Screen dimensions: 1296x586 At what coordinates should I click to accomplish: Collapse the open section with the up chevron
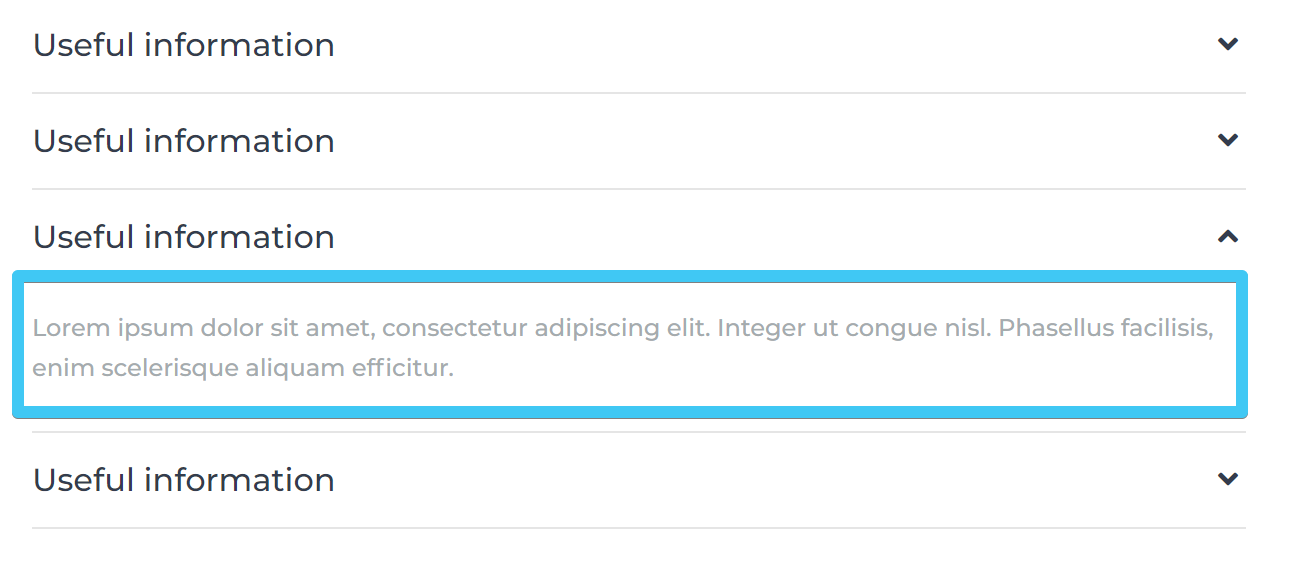pos(1228,236)
